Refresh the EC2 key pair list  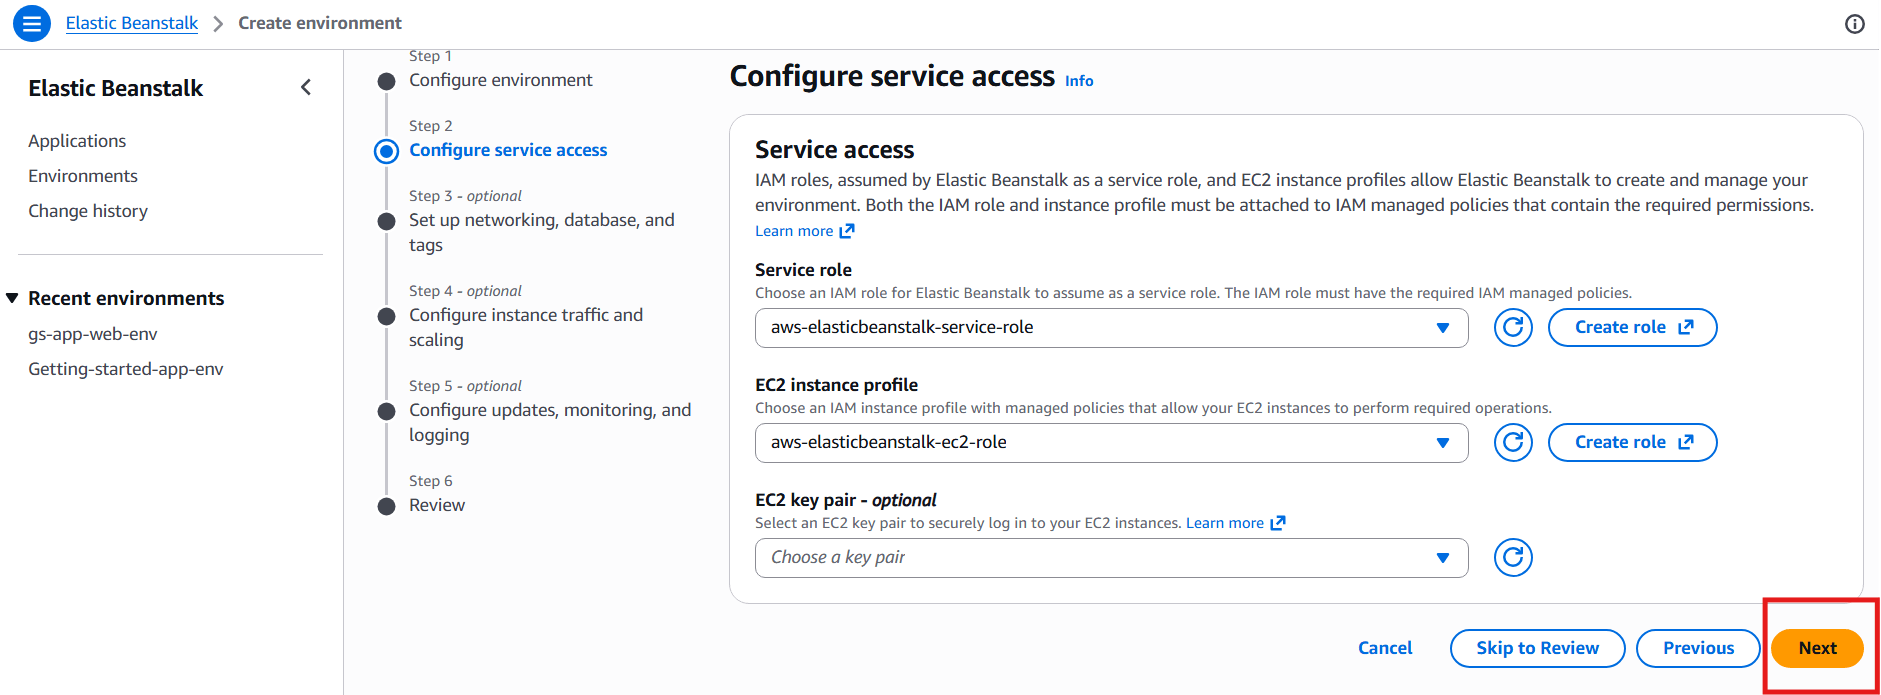click(x=1513, y=558)
